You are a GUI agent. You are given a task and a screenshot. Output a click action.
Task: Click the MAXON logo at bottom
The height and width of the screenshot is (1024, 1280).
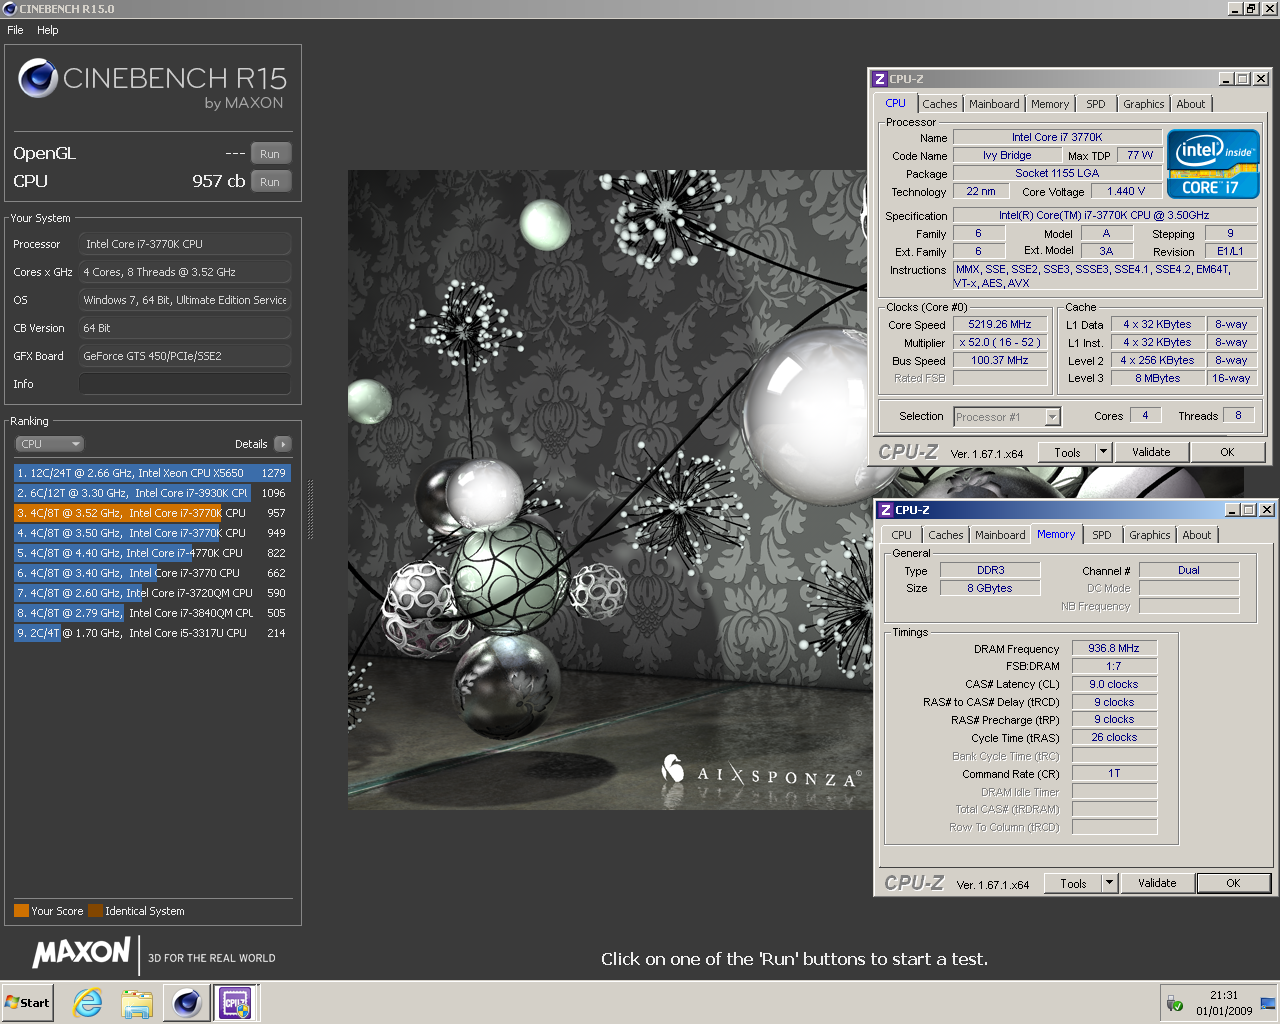point(82,952)
